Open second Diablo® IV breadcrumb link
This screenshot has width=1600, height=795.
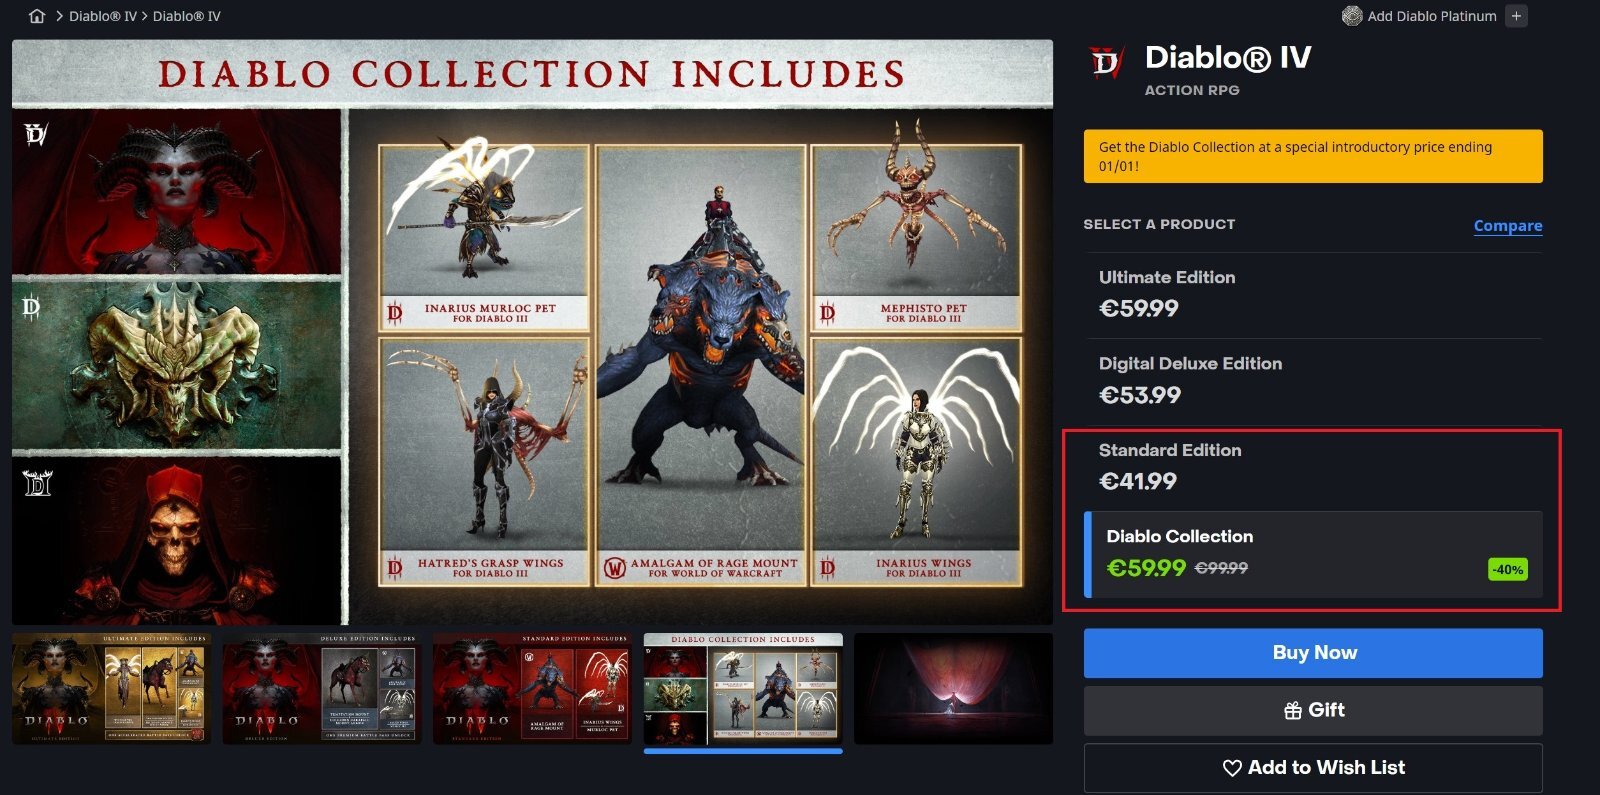pyautogui.click(x=186, y=16)
